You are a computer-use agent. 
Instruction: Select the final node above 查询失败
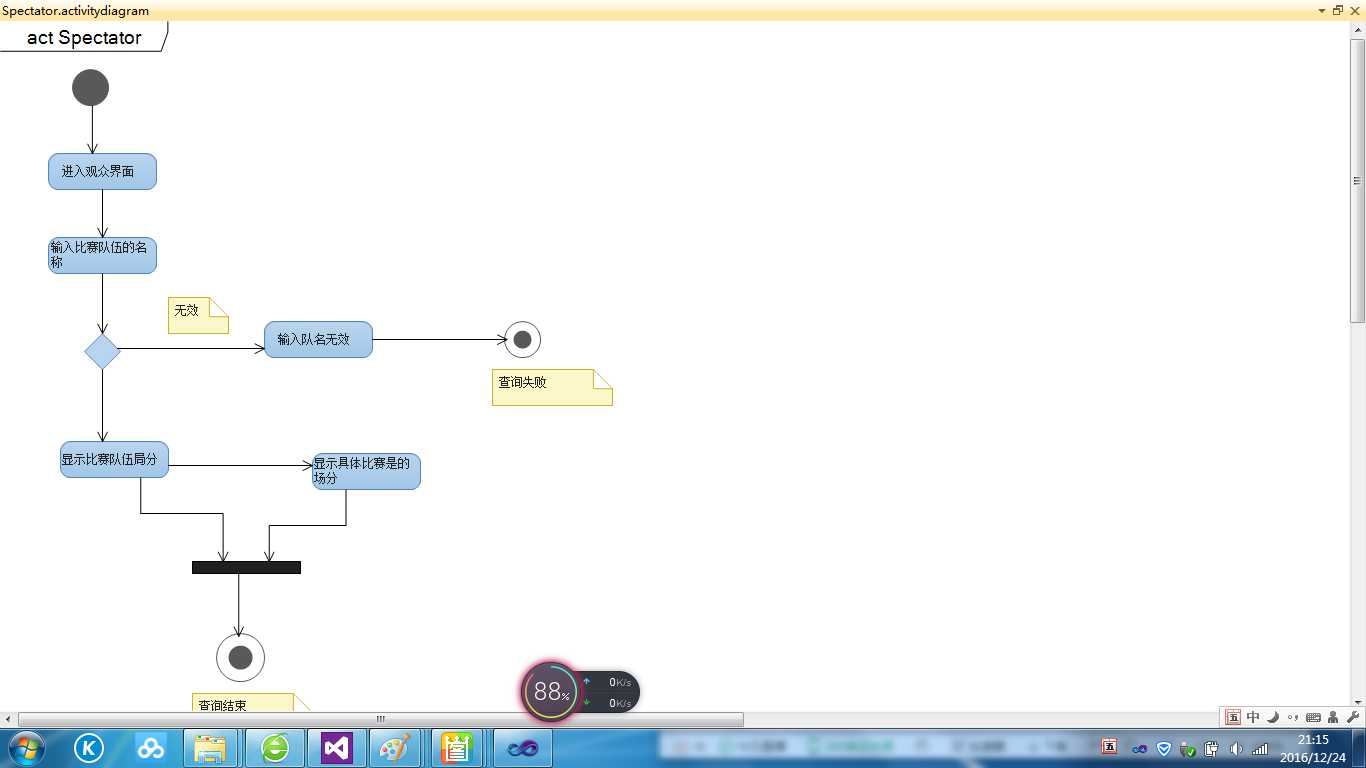click(522, 340)
